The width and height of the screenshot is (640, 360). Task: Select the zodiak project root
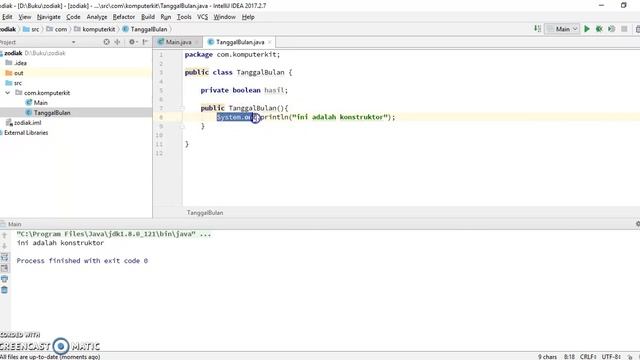coord(13,53)
